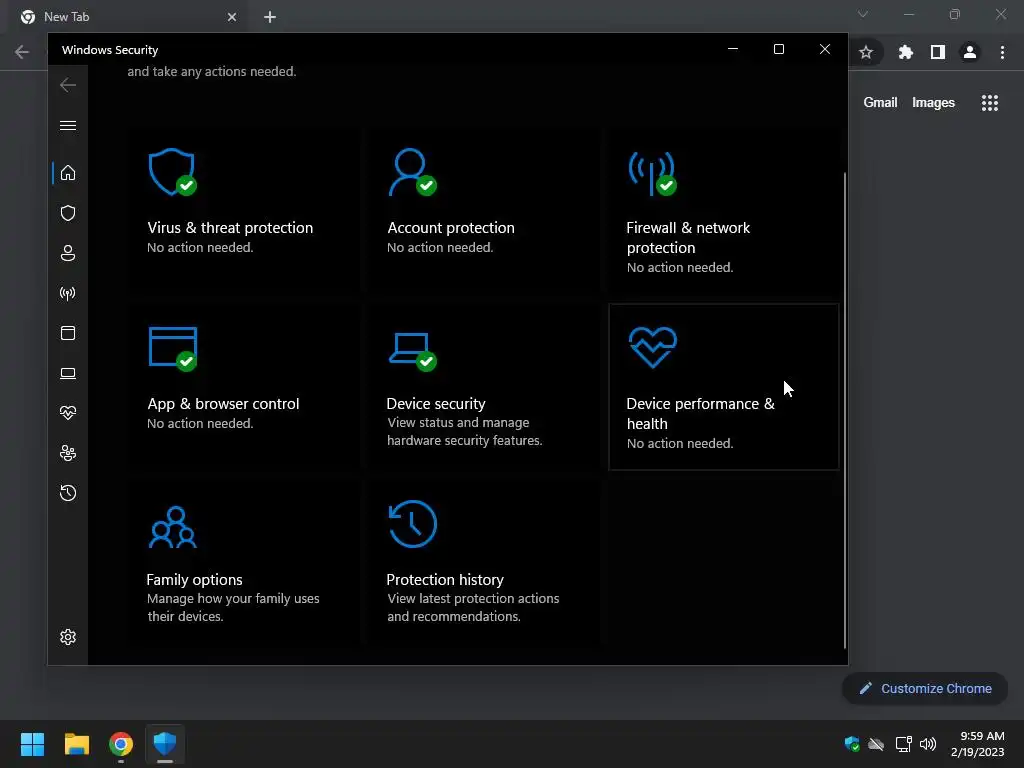This screenshot has height=768, width=1024.
Task: Toggle Chrome side panel icon
Action: pyautogui.click(x=938, y=52)
